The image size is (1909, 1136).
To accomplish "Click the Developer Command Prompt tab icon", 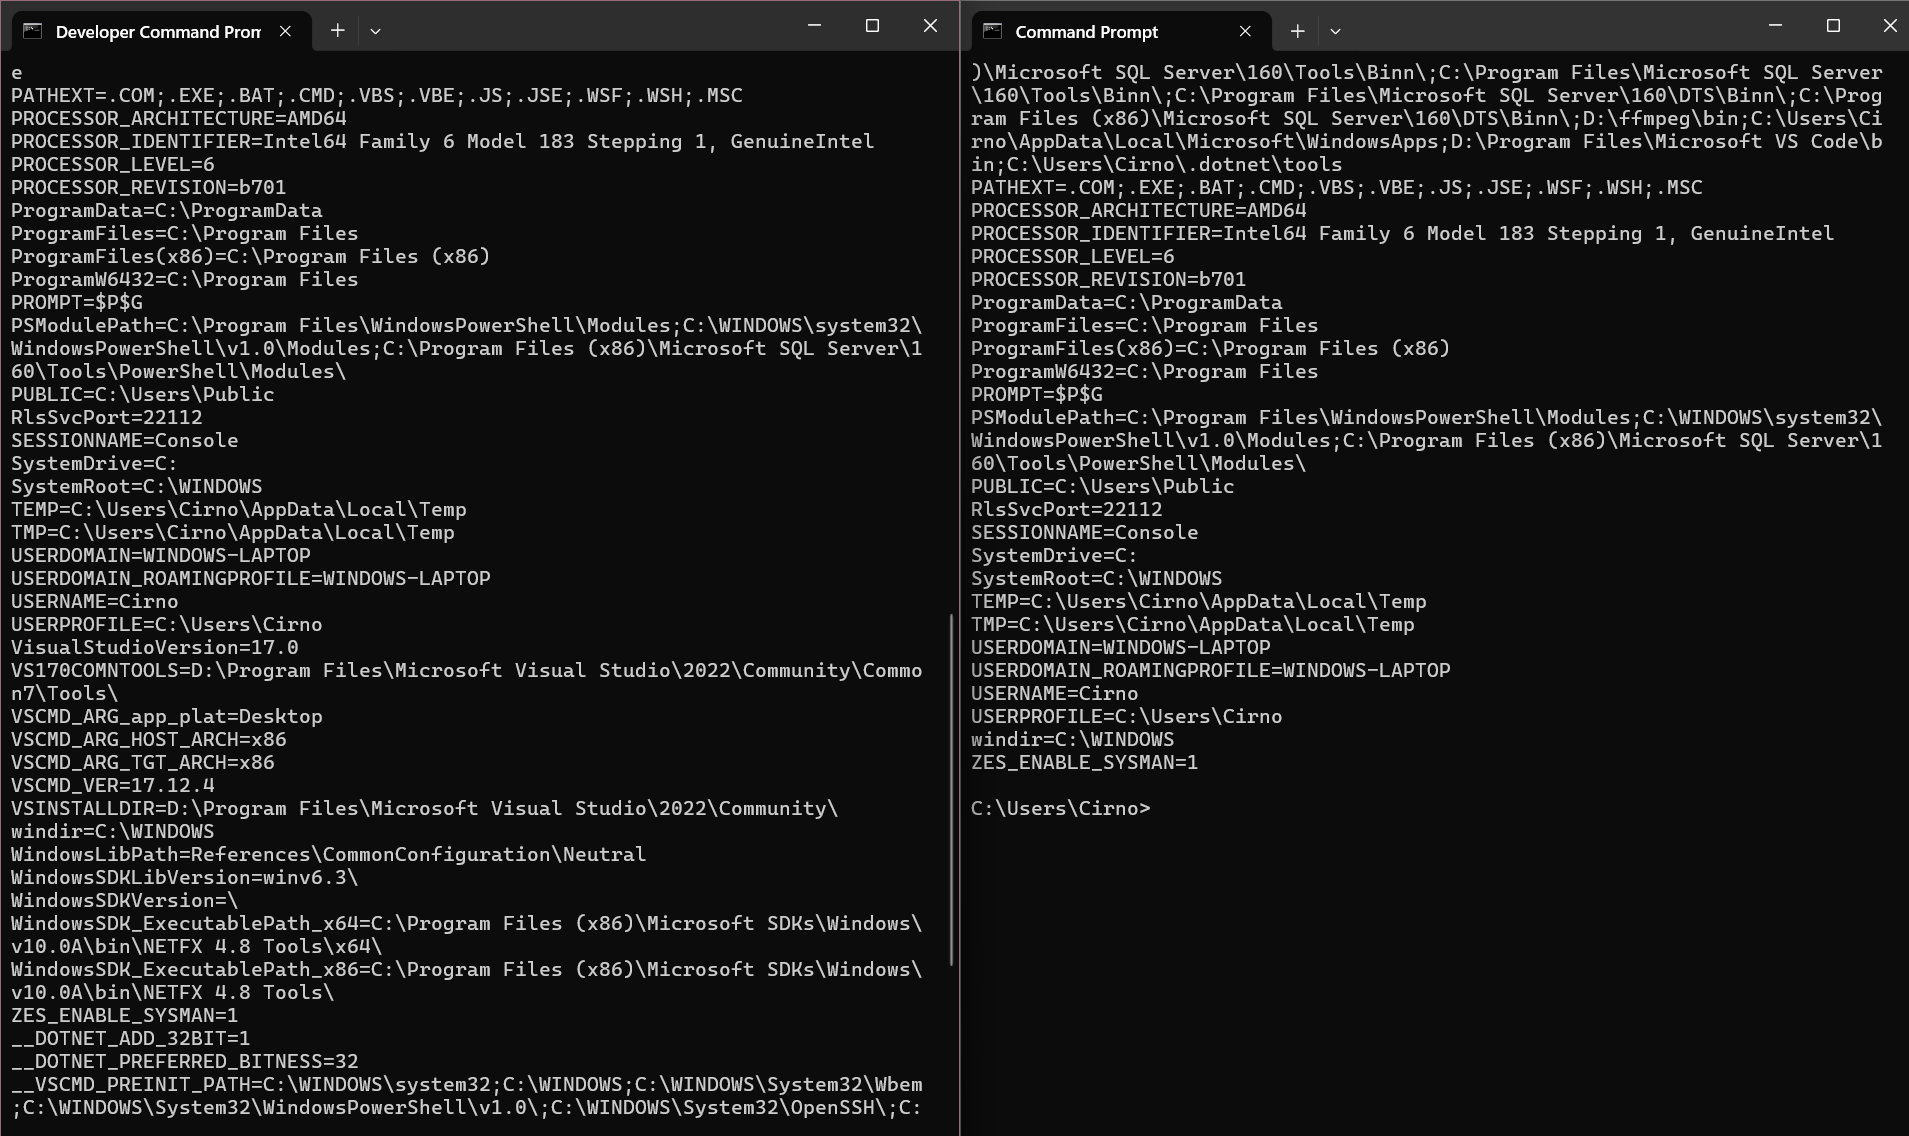I will tap(32, 31).
